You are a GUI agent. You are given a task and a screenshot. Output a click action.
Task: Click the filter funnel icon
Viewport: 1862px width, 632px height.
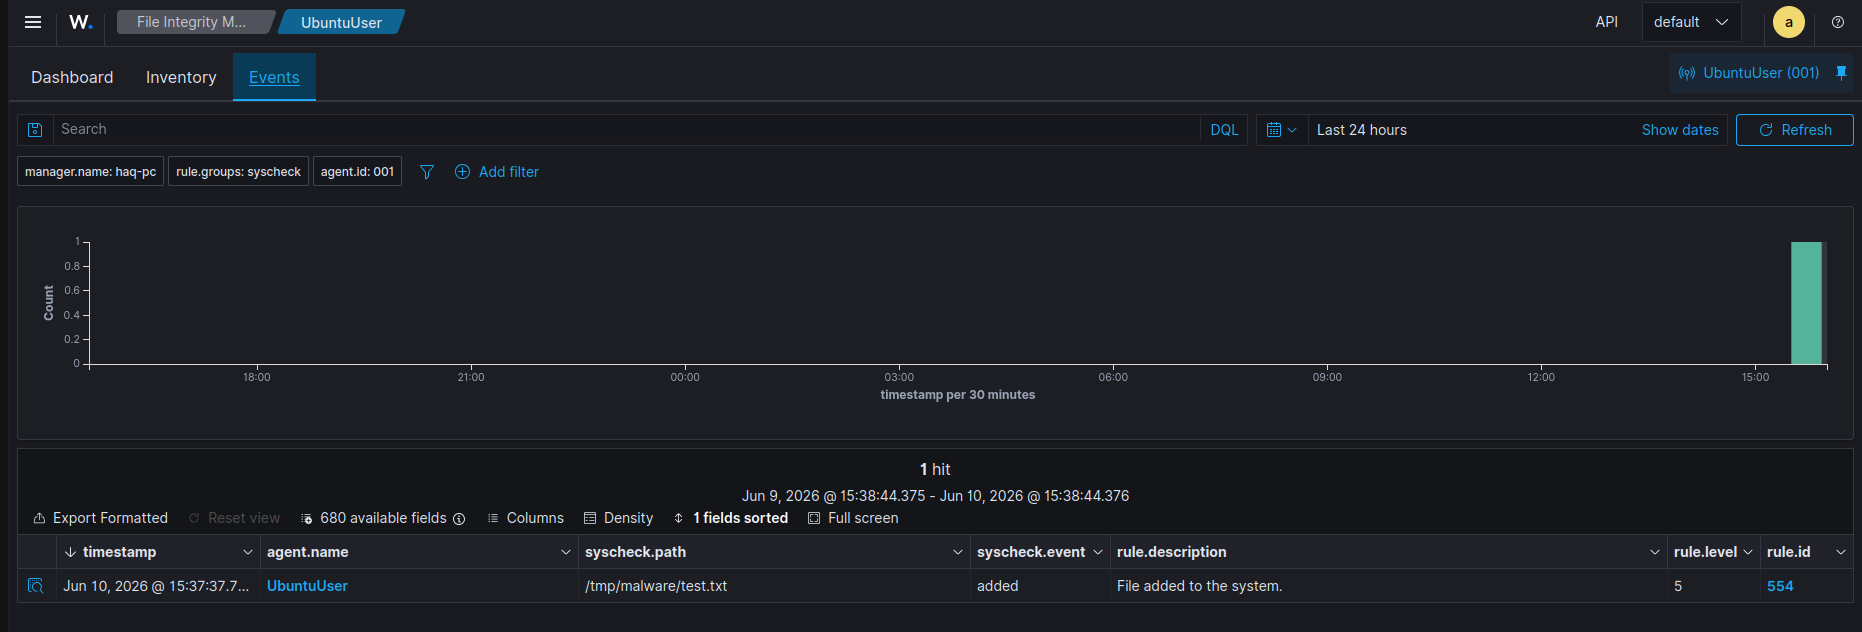click(427, 172)
